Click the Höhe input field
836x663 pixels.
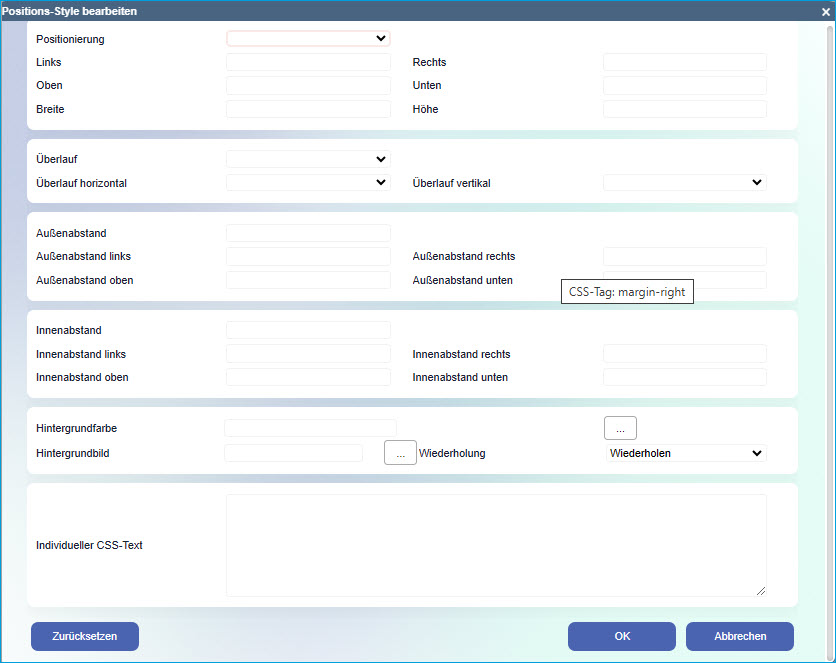[684, 109]
